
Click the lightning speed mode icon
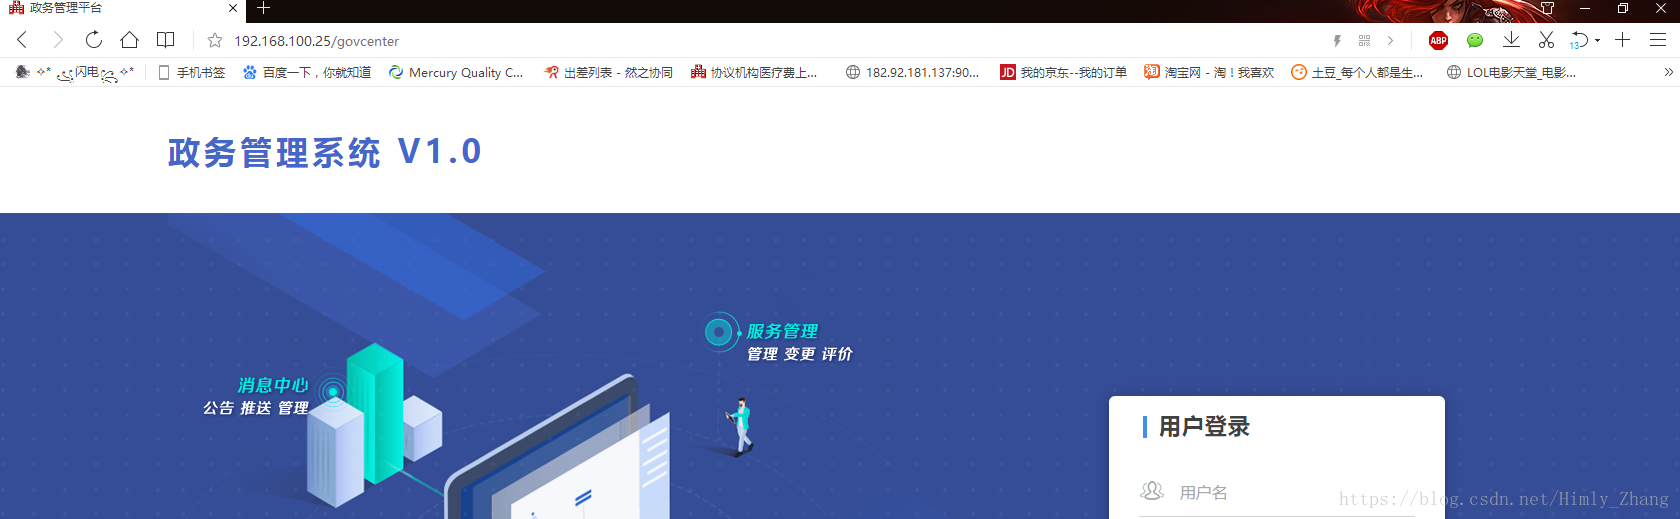pyautogui.click(x=1337, y=41)
